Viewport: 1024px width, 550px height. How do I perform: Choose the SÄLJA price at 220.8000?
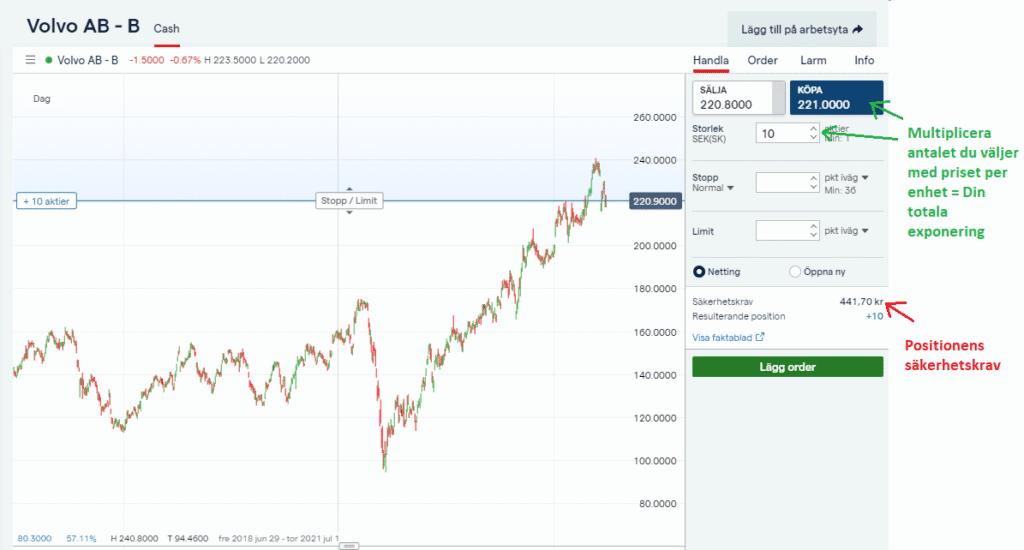[738, 97]
